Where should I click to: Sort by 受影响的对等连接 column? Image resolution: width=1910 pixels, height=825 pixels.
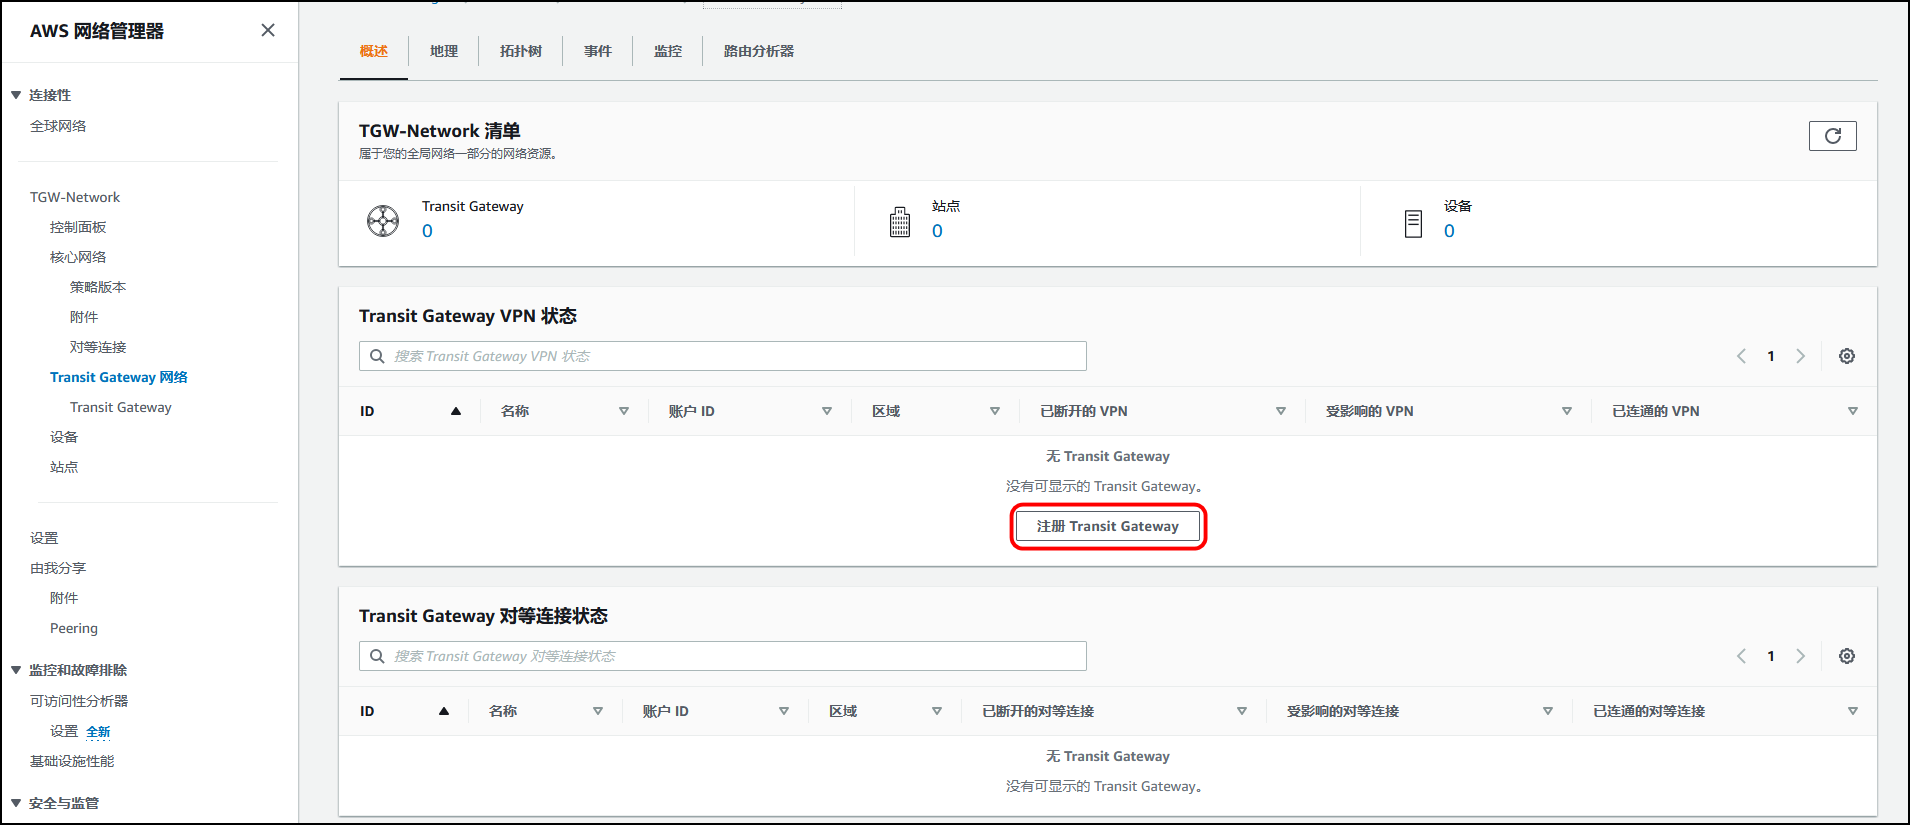[1548, 711]
